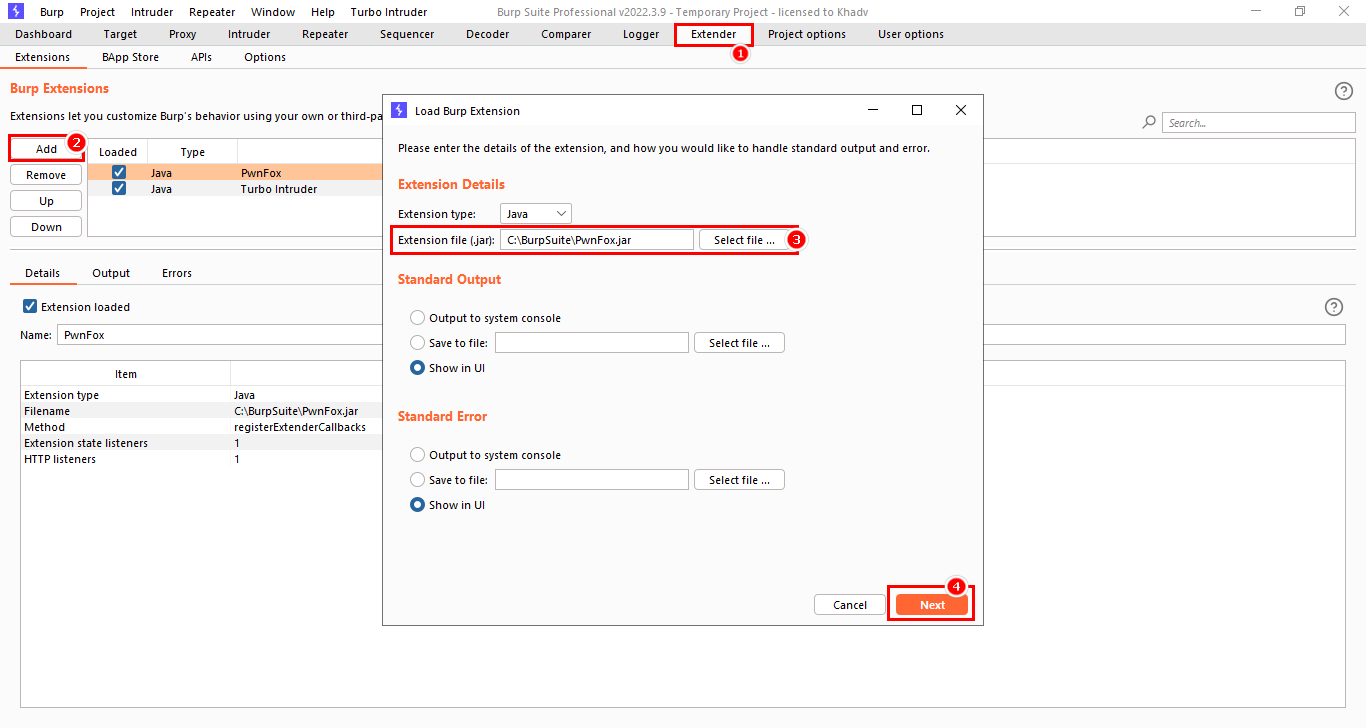Select Standard Output 'Show in UI' radio
The image size is (1366, 728).
(417, 368)
